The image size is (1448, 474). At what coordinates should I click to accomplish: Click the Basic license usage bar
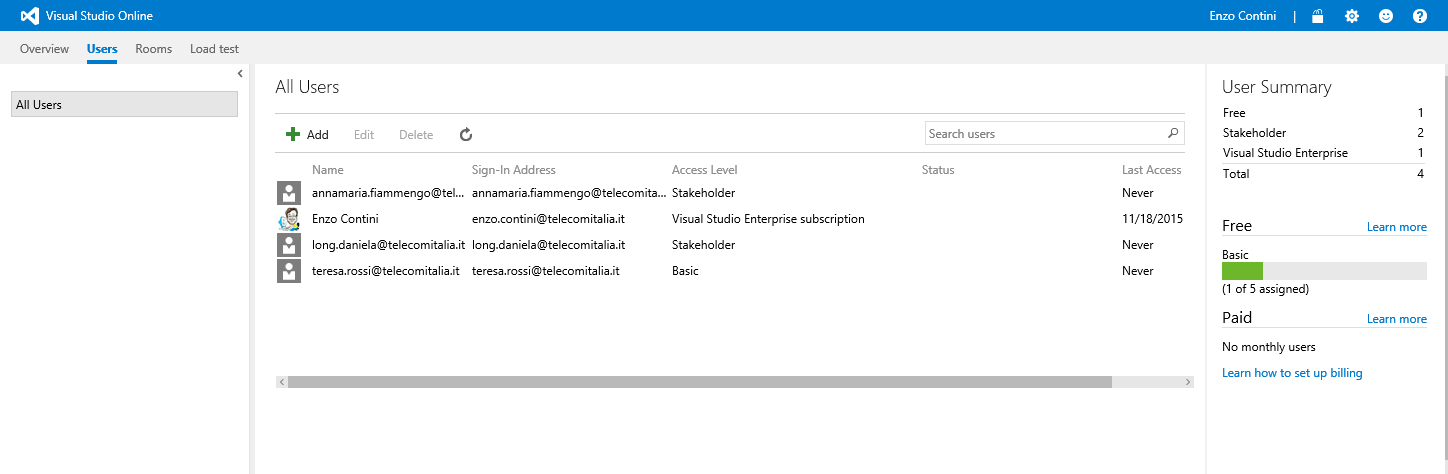[x=1323, y=271]
